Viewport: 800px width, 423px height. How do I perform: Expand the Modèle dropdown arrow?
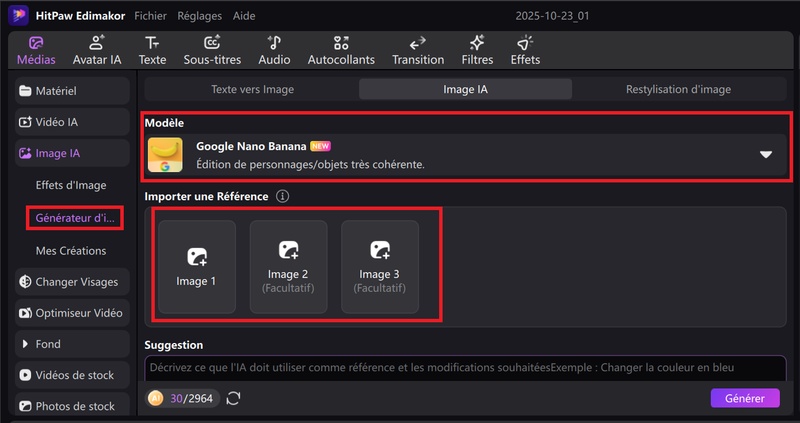pos(766,155)
